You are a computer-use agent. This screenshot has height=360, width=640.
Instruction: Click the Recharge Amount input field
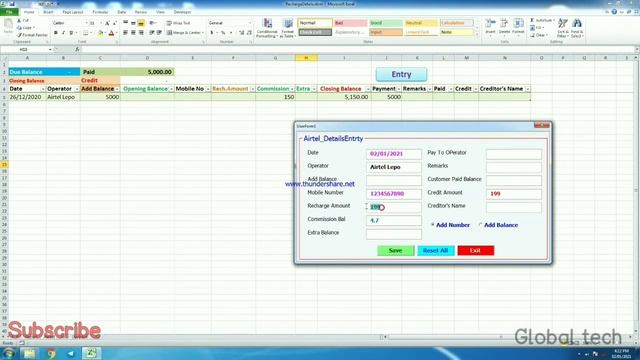pyautogui.click(x=393, y=207)
